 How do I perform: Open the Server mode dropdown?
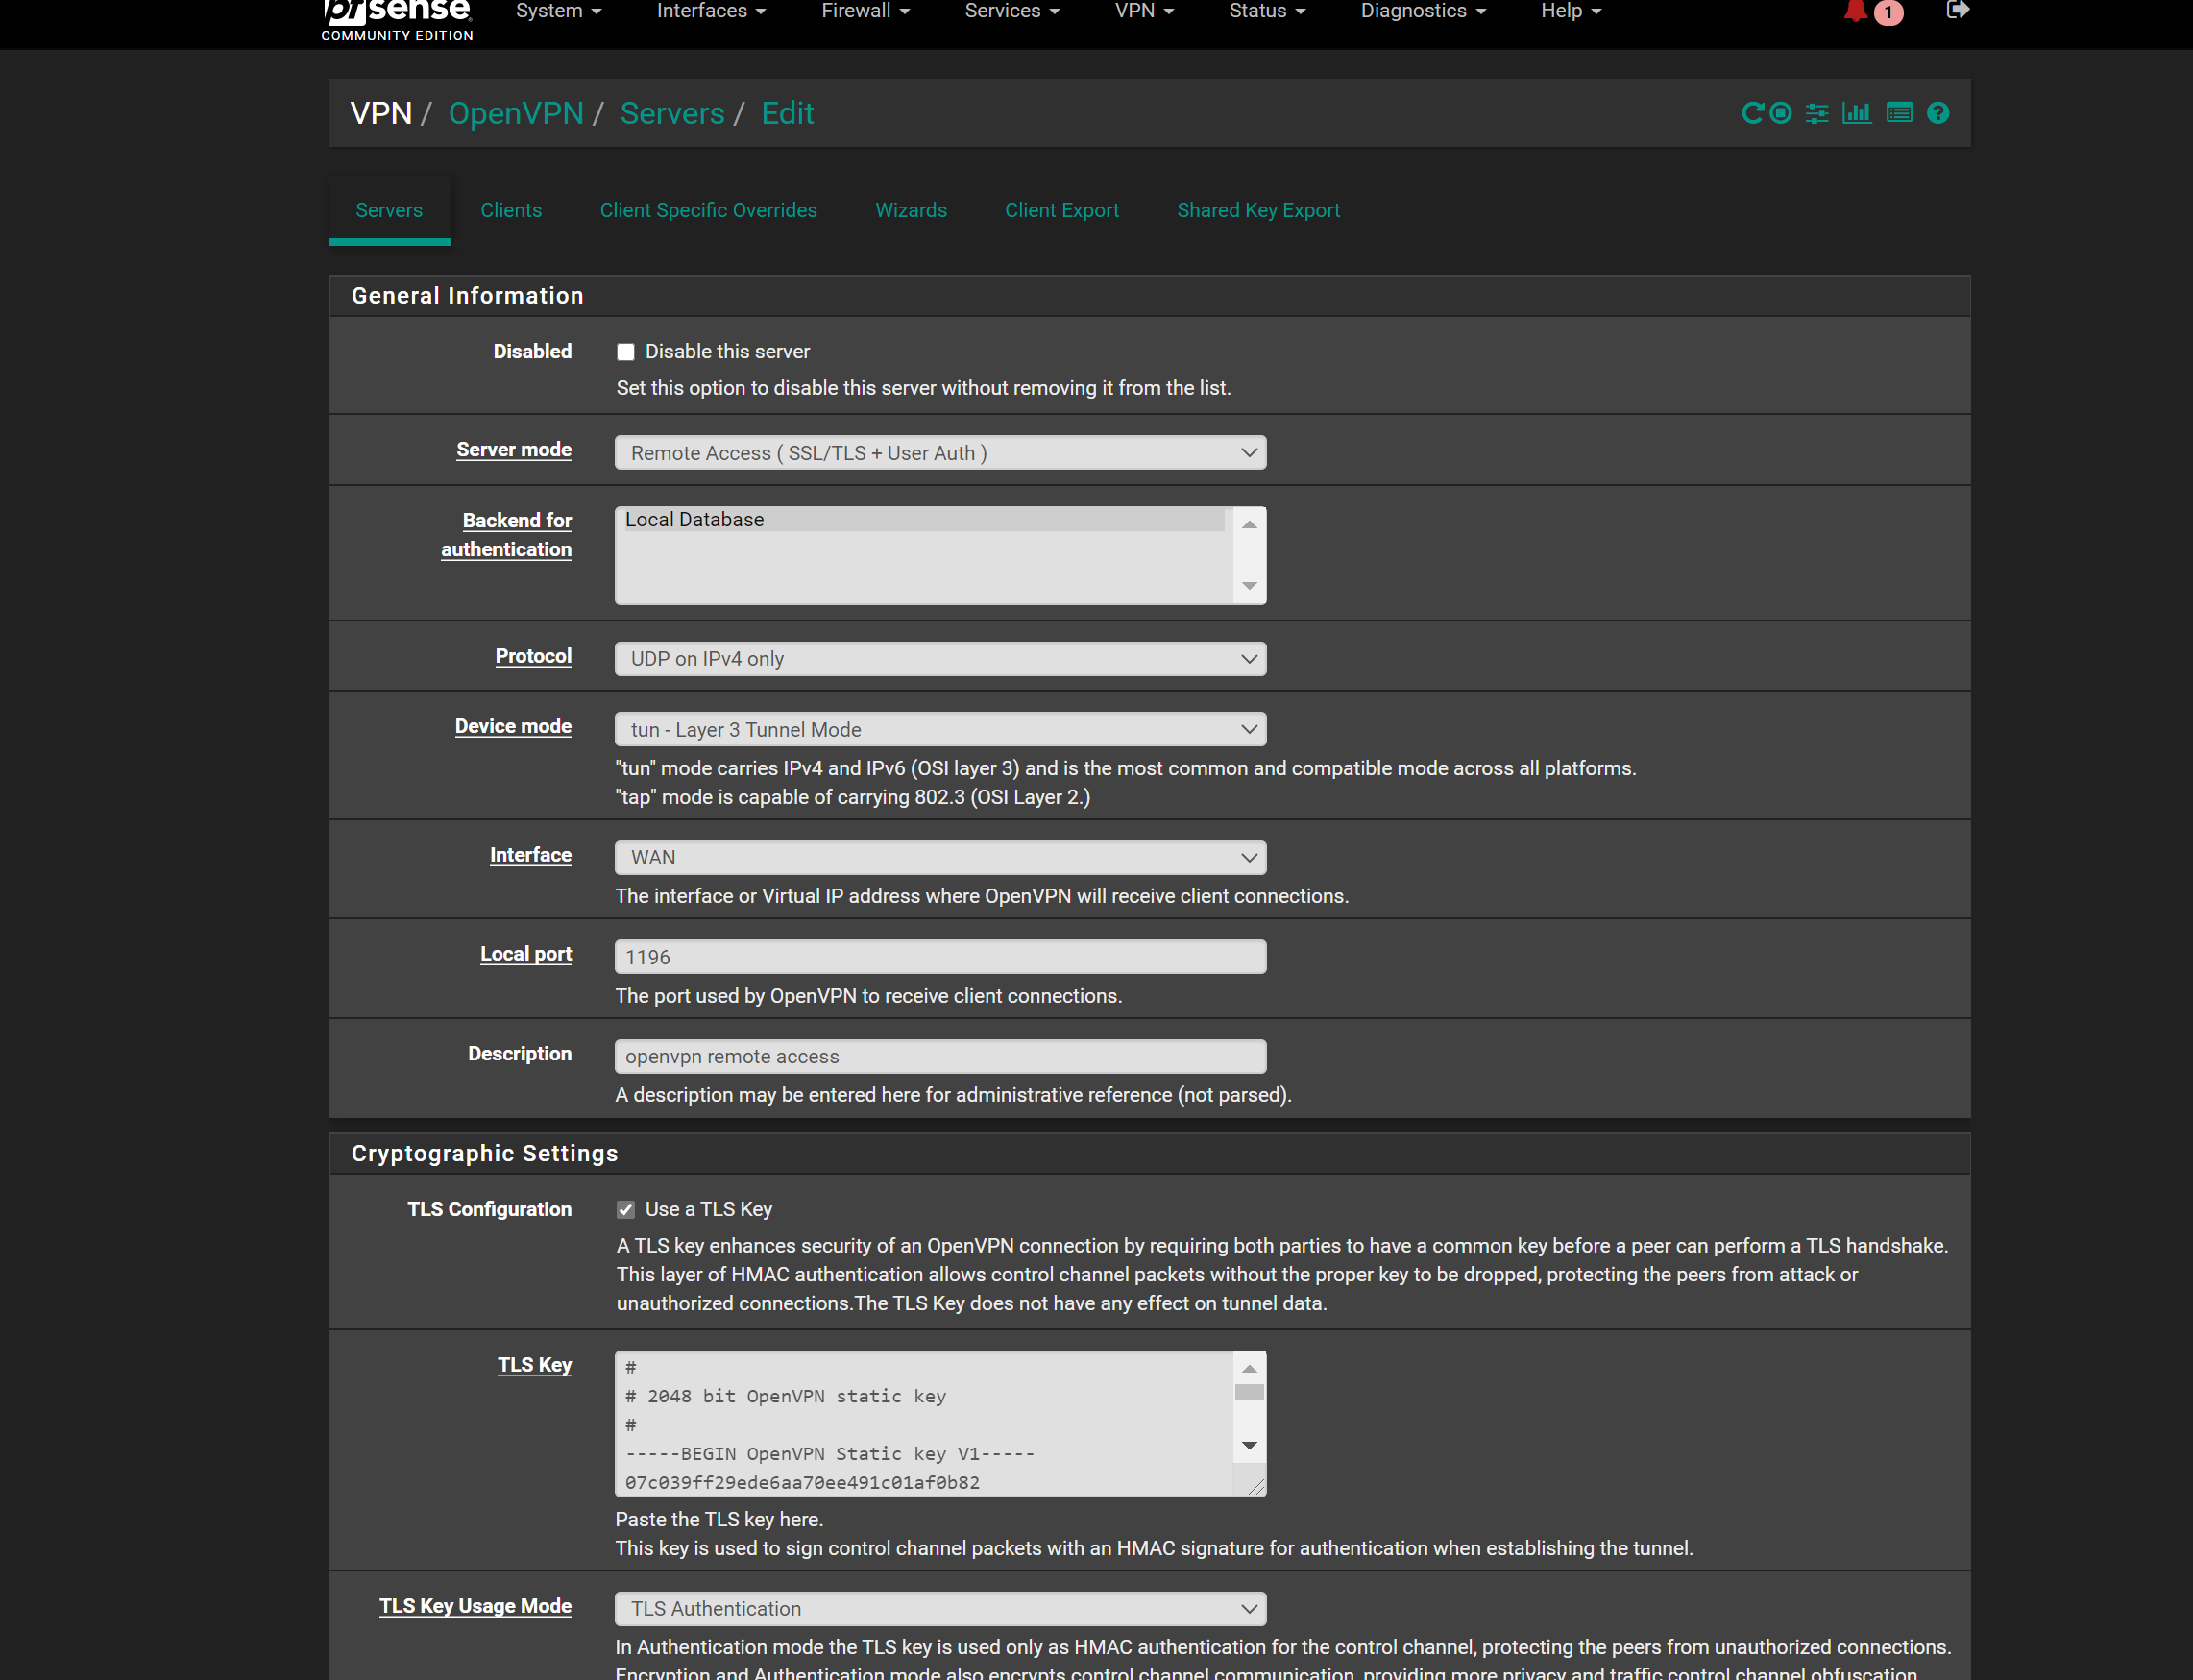(941, 453)
